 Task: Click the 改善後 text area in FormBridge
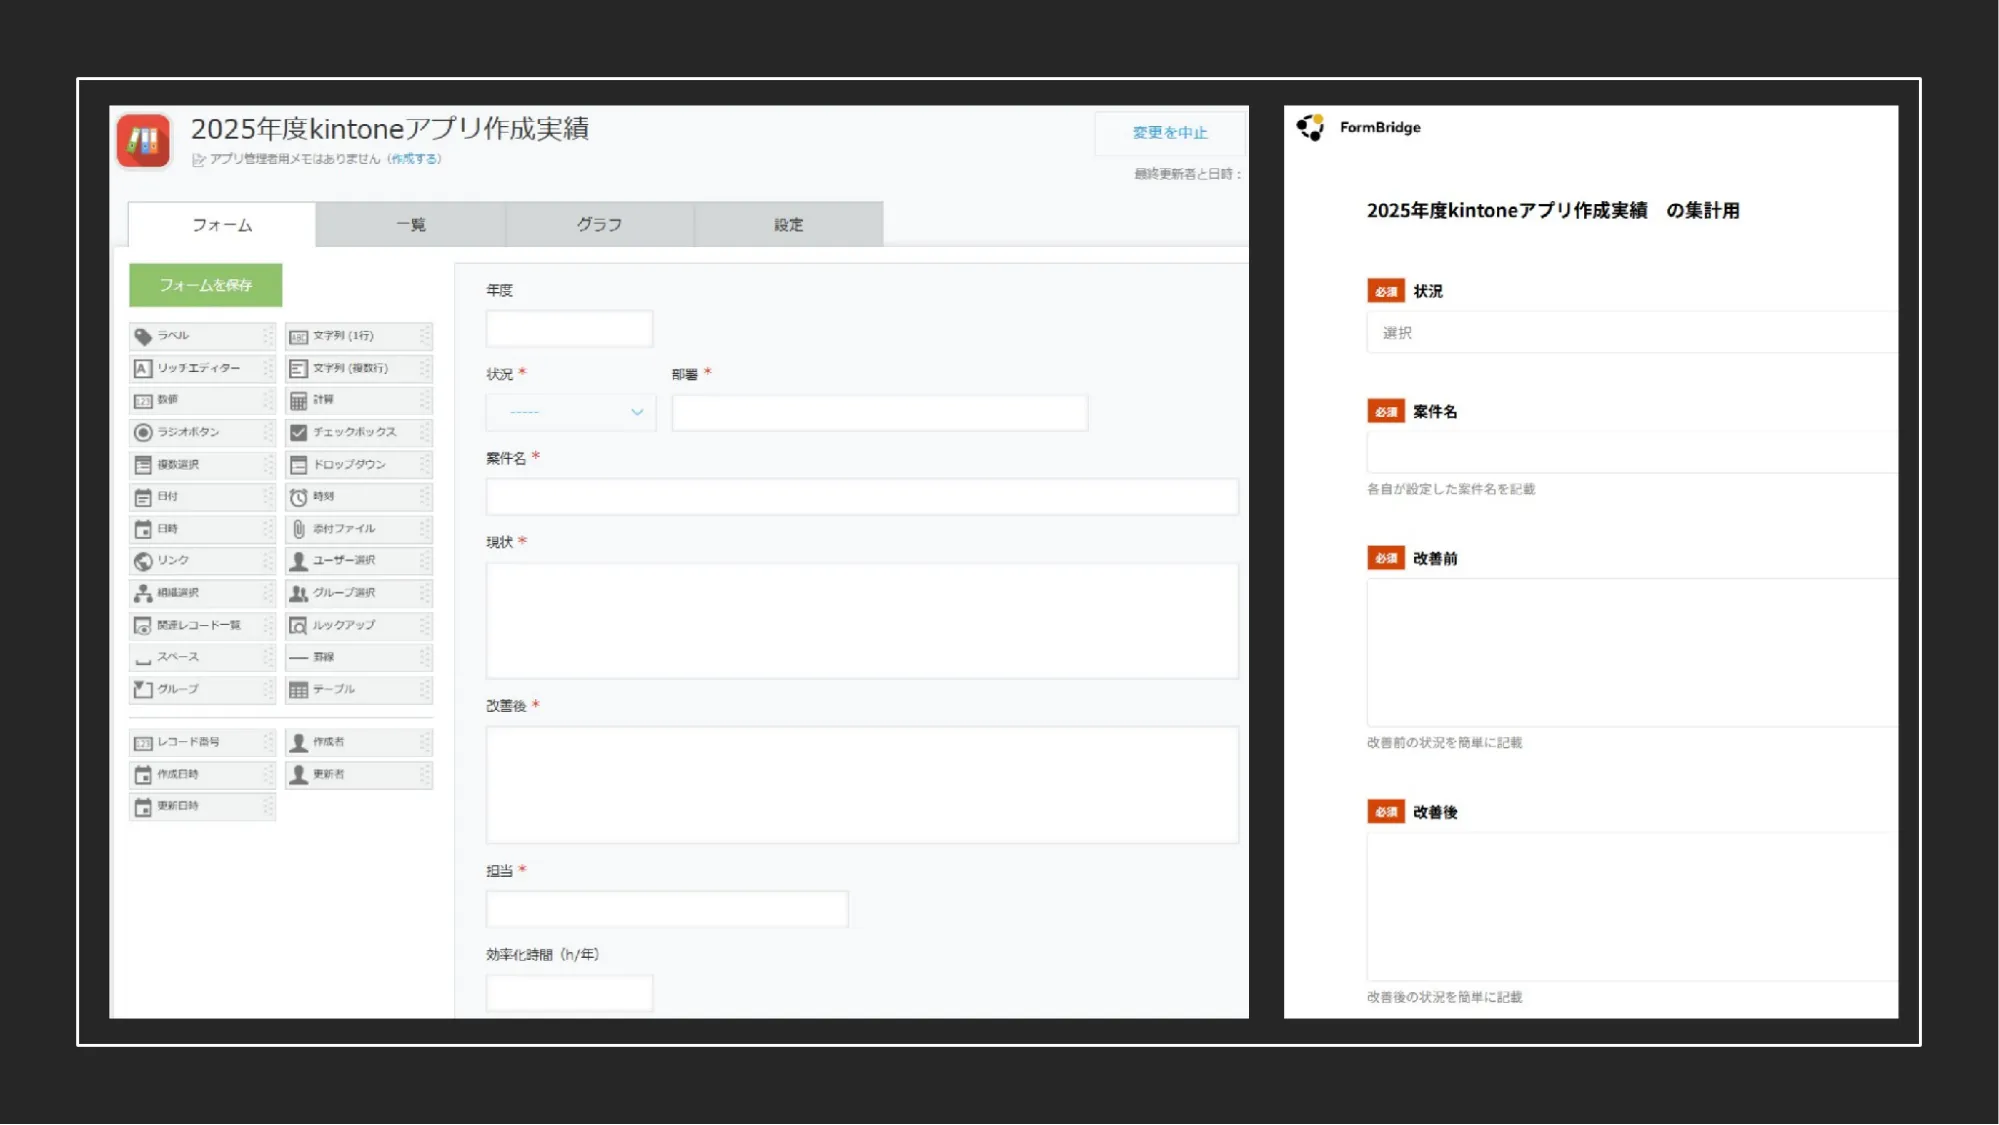[x=1632, y=906]
